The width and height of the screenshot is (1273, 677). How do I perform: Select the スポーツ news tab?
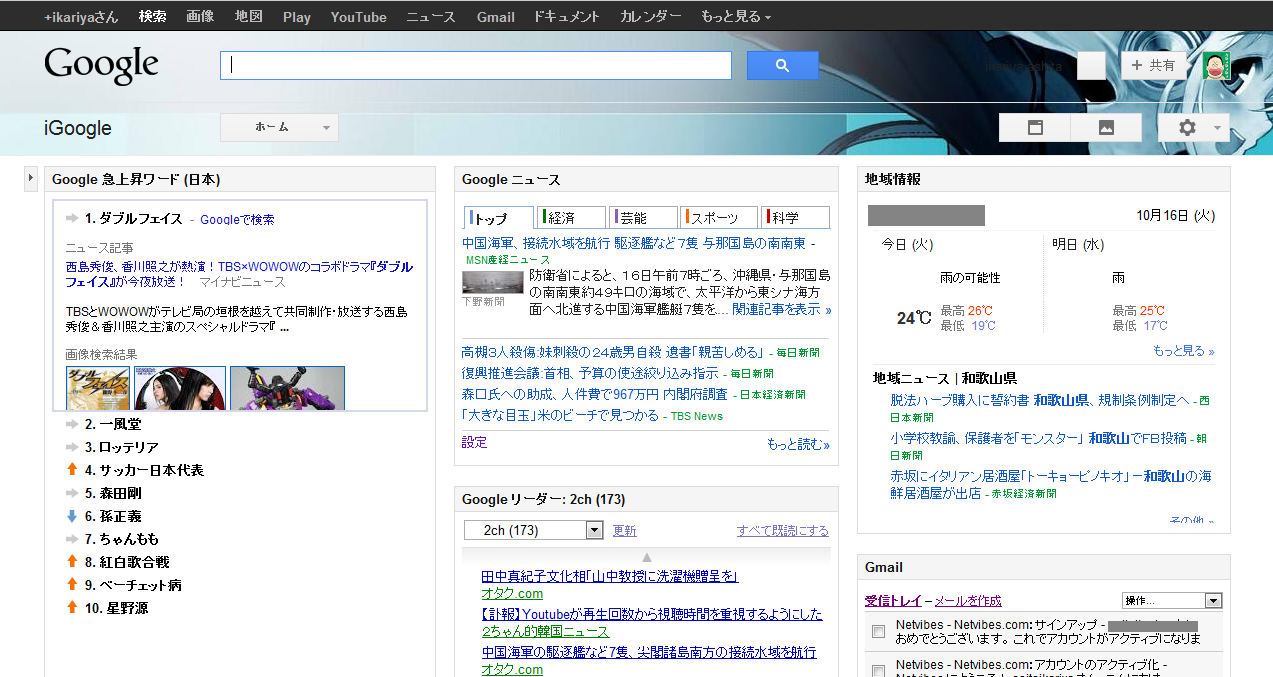(x=717, y=218)
